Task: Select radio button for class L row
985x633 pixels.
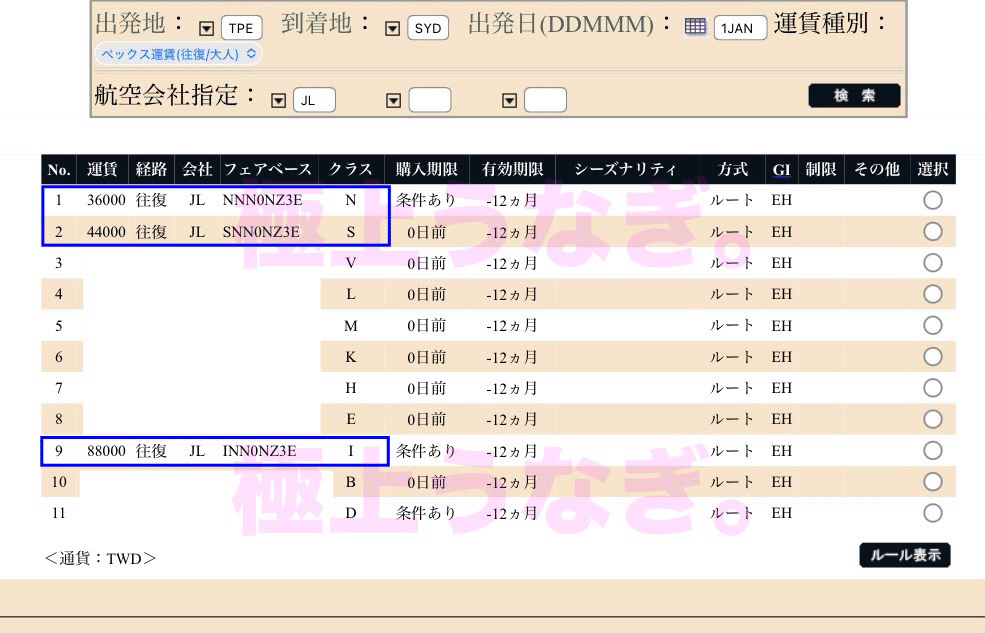Action: [933, 294]
